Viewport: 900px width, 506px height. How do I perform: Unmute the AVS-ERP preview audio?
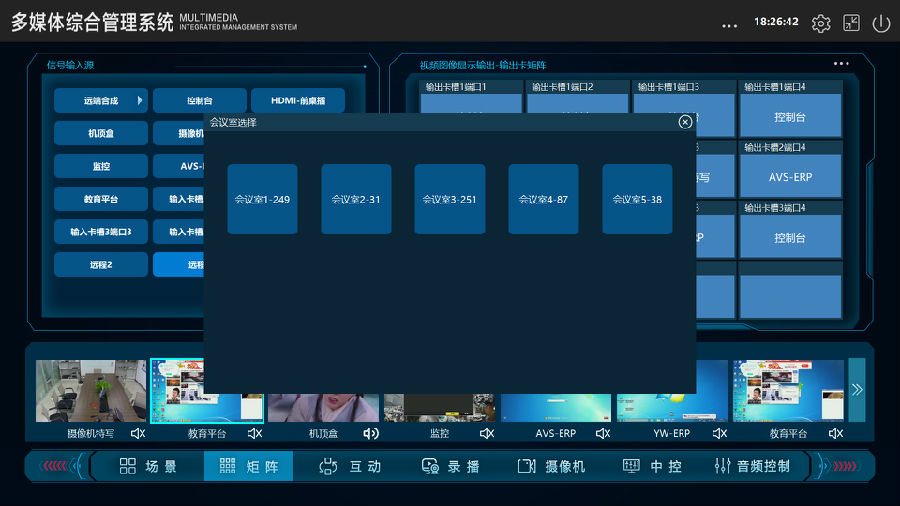[603, 433]
